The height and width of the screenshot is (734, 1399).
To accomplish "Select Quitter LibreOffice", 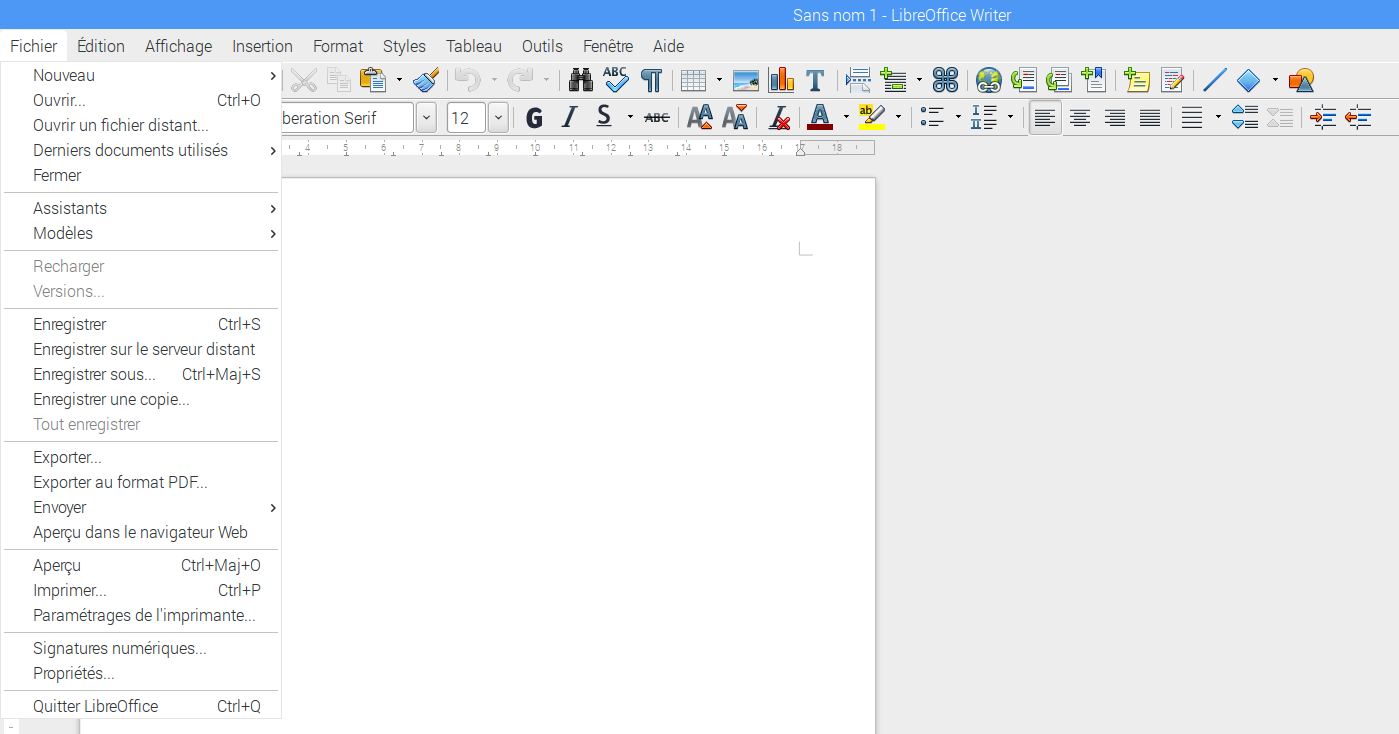I will click(141, 706).
